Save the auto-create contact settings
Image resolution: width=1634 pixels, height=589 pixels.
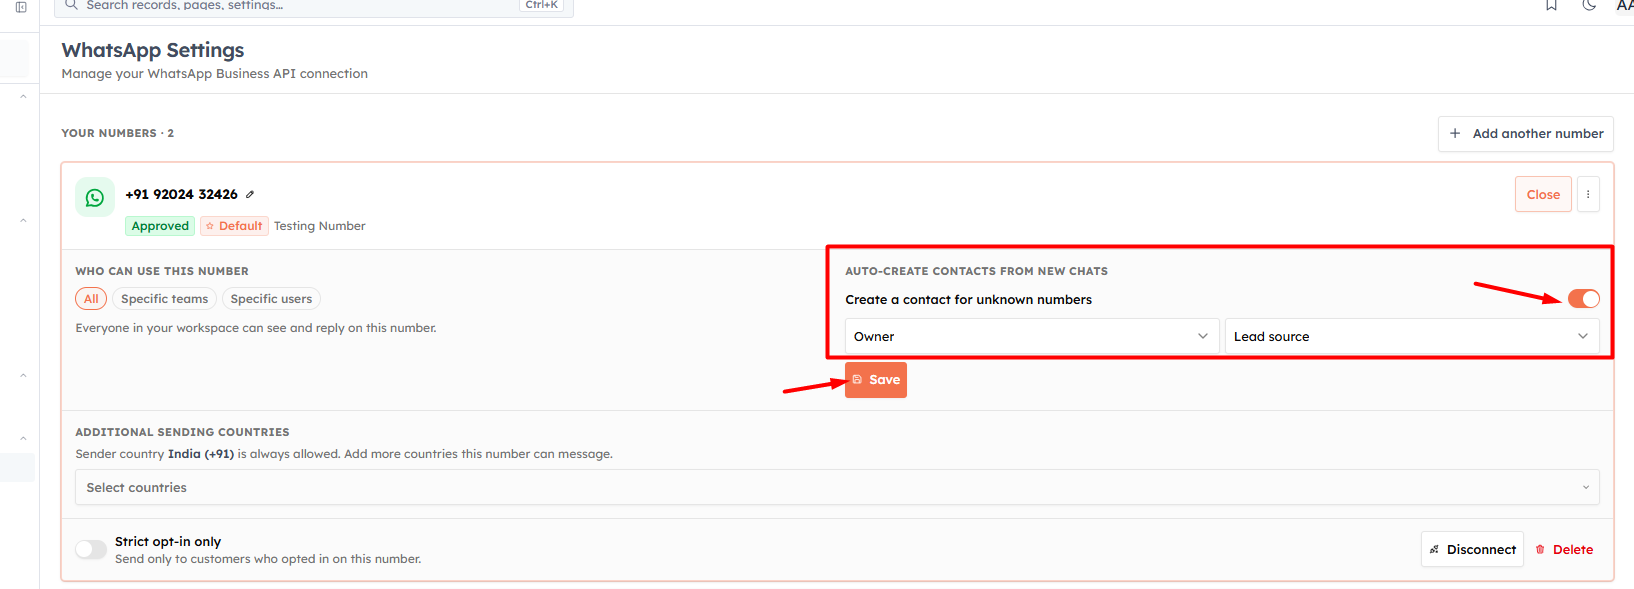(x=876, y=380)
